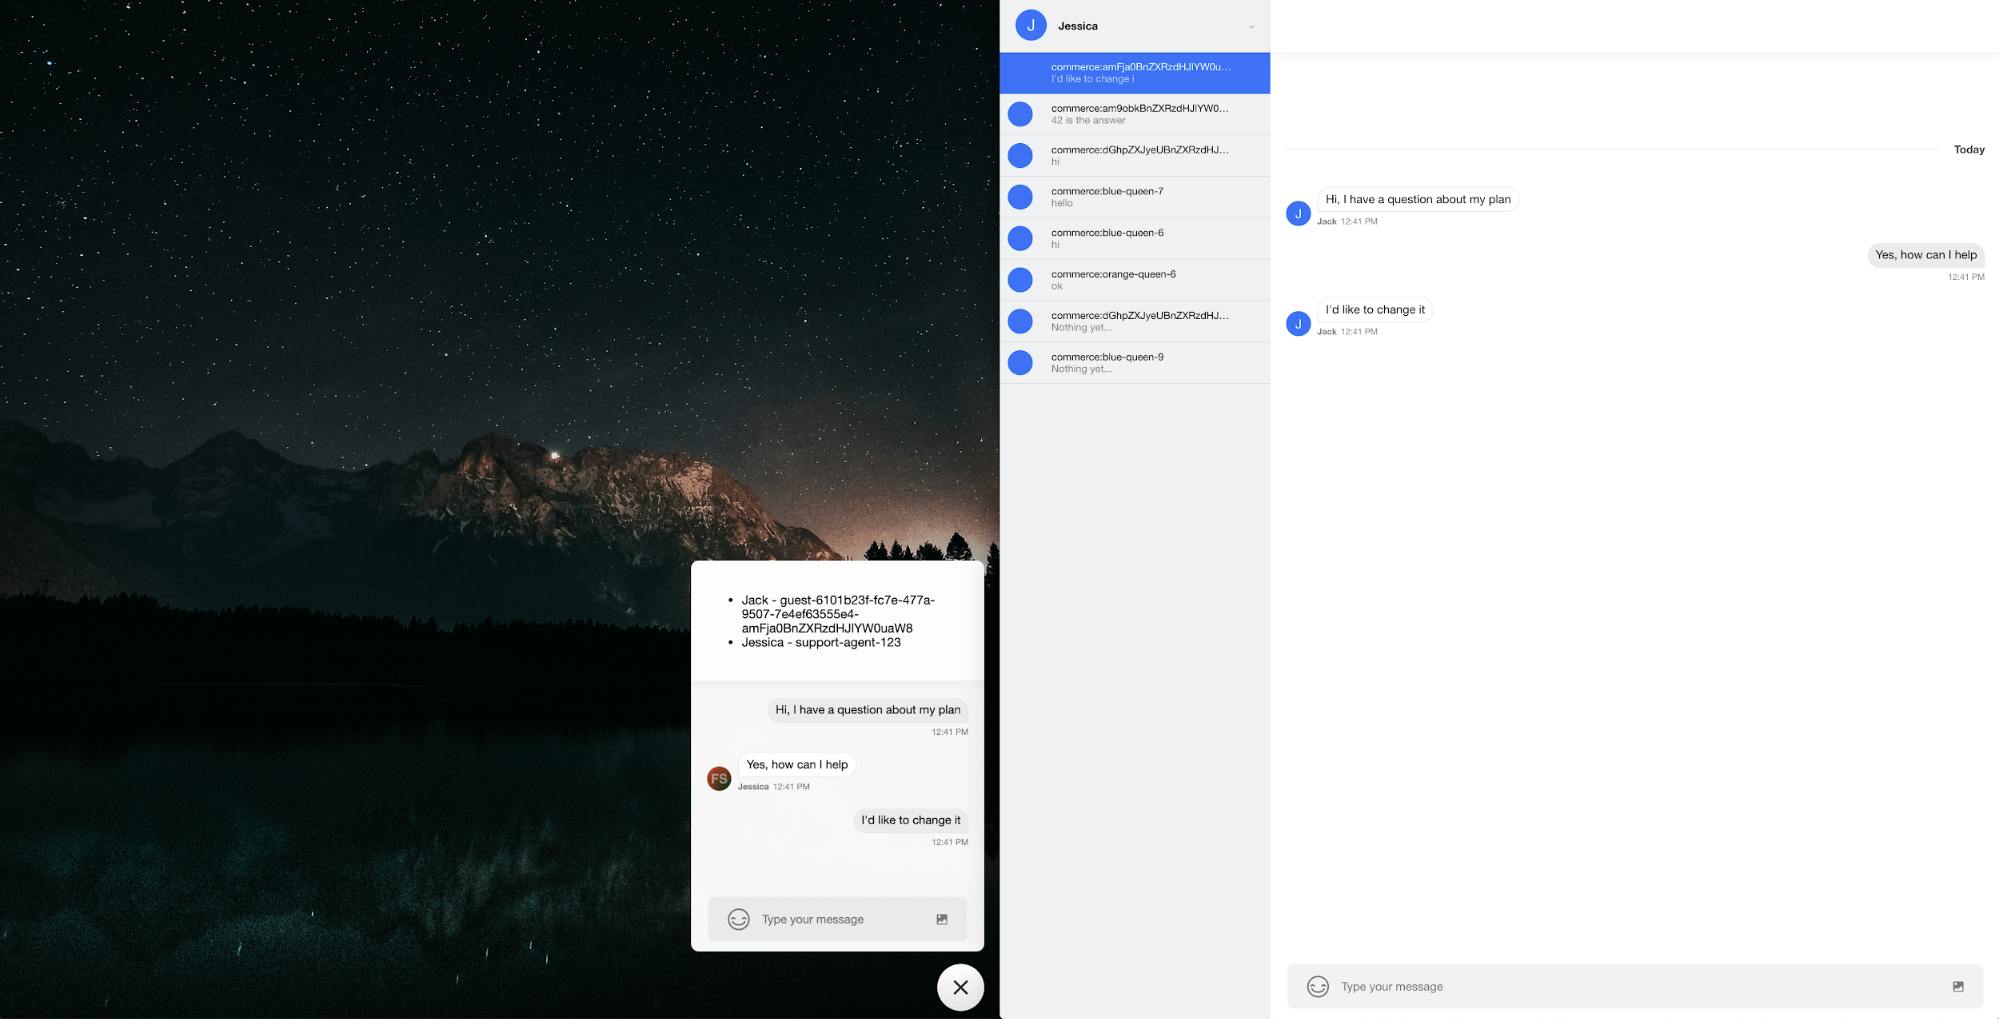Click the FS avatar beside Jessica's reply

[719, 778]
